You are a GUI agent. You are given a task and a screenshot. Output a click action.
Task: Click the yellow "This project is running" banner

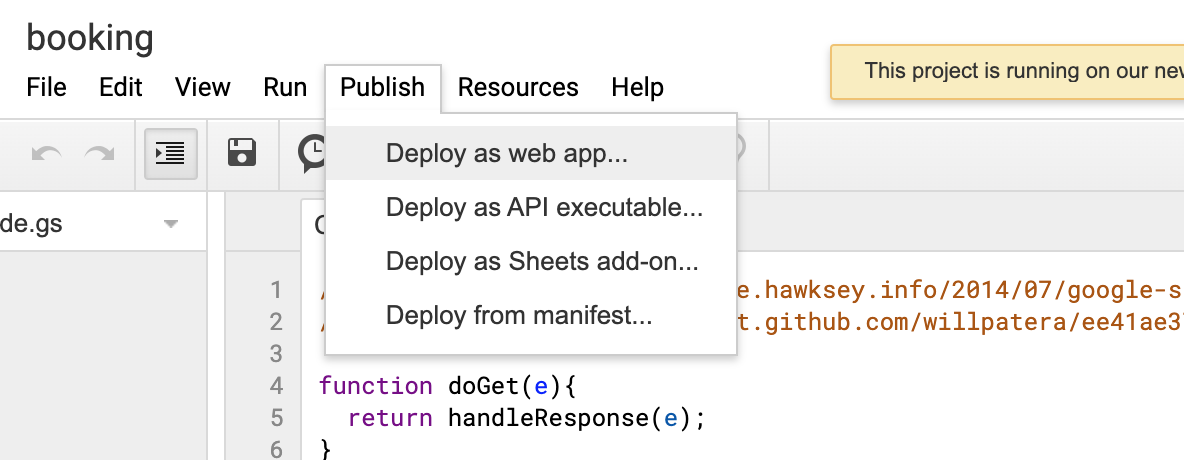[x=1010, y=71]
